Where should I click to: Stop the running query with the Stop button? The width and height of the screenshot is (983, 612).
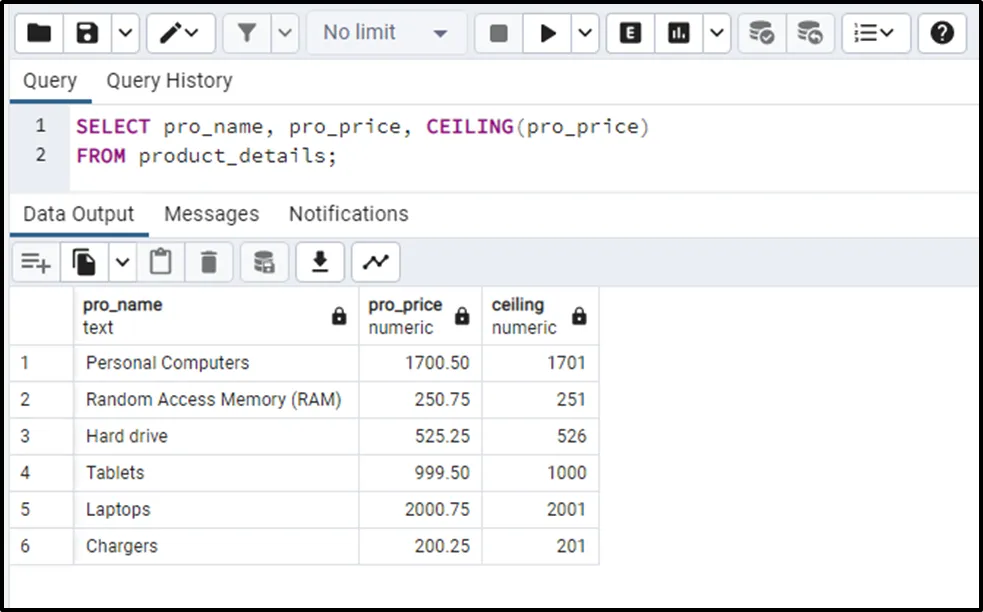(498, 33)
